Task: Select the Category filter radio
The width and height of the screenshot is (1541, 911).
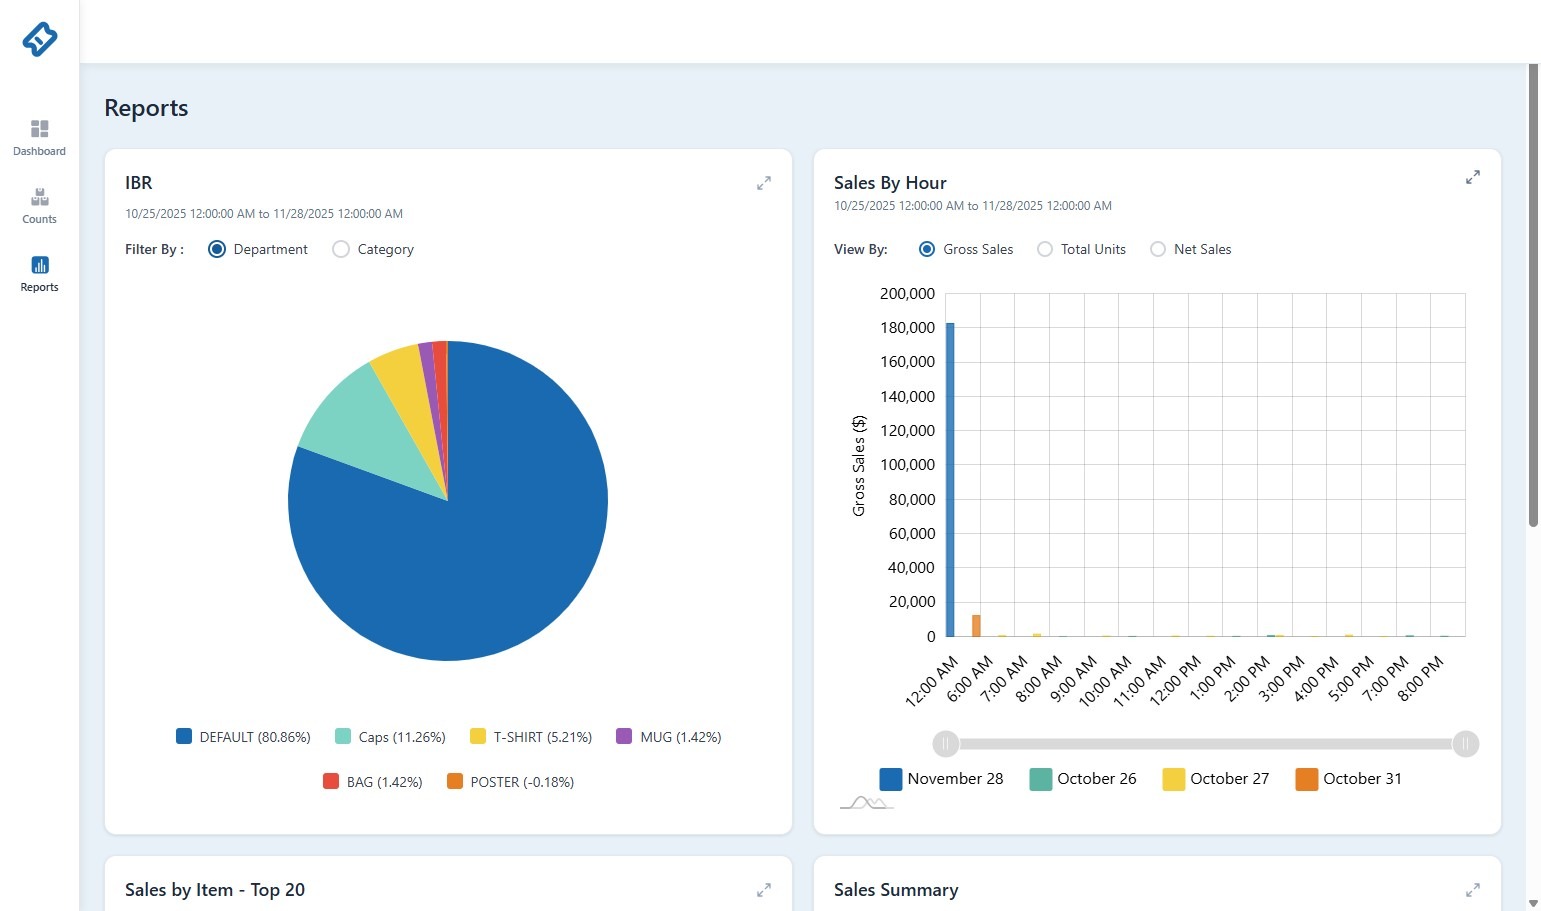Action: [x=341, y=249]
